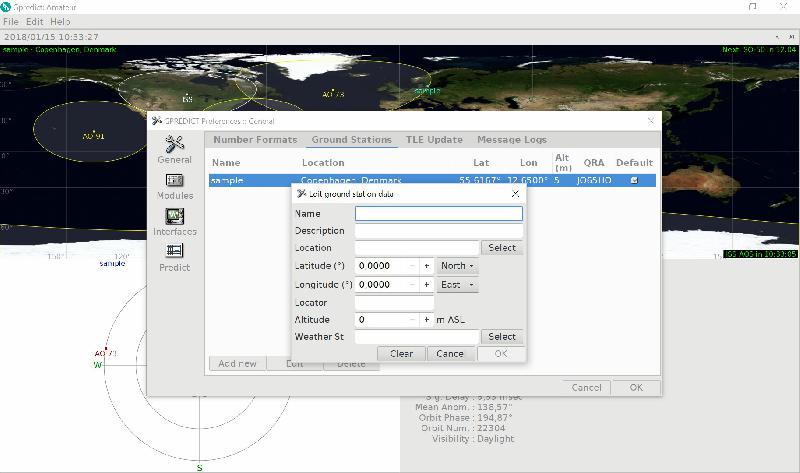
Task: Click the ISS AOS countdown status text
Action: point(760,254)
